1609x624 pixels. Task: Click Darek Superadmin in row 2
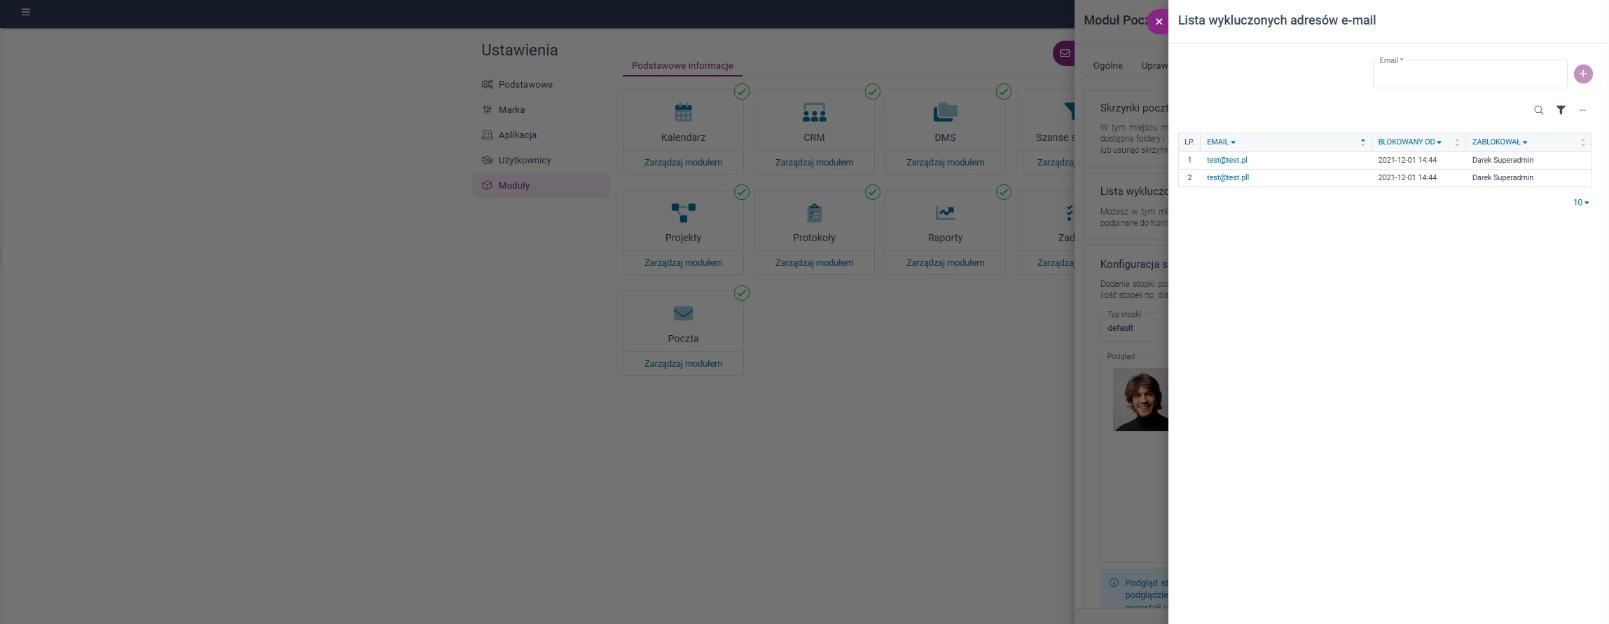pos(1502,178)
